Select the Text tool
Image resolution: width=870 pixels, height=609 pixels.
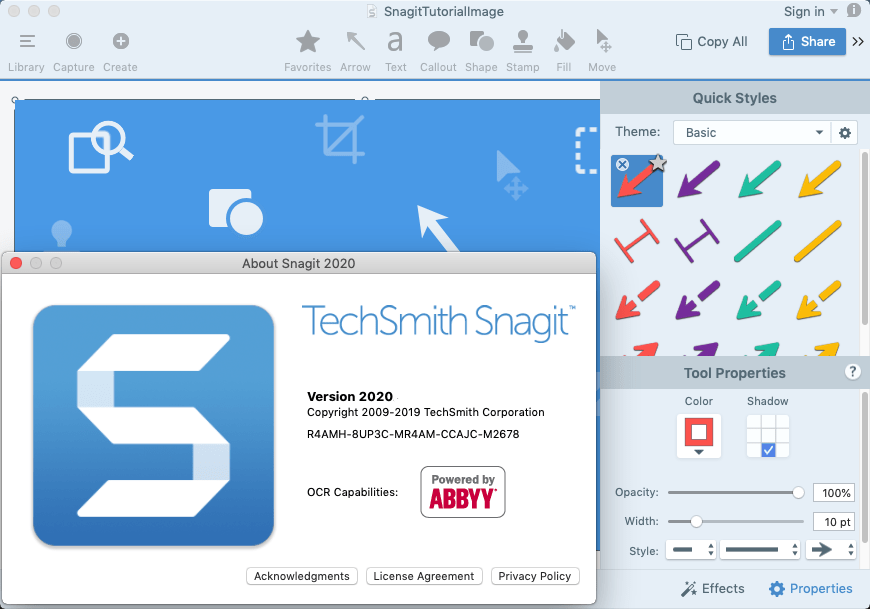click(396, 50)
